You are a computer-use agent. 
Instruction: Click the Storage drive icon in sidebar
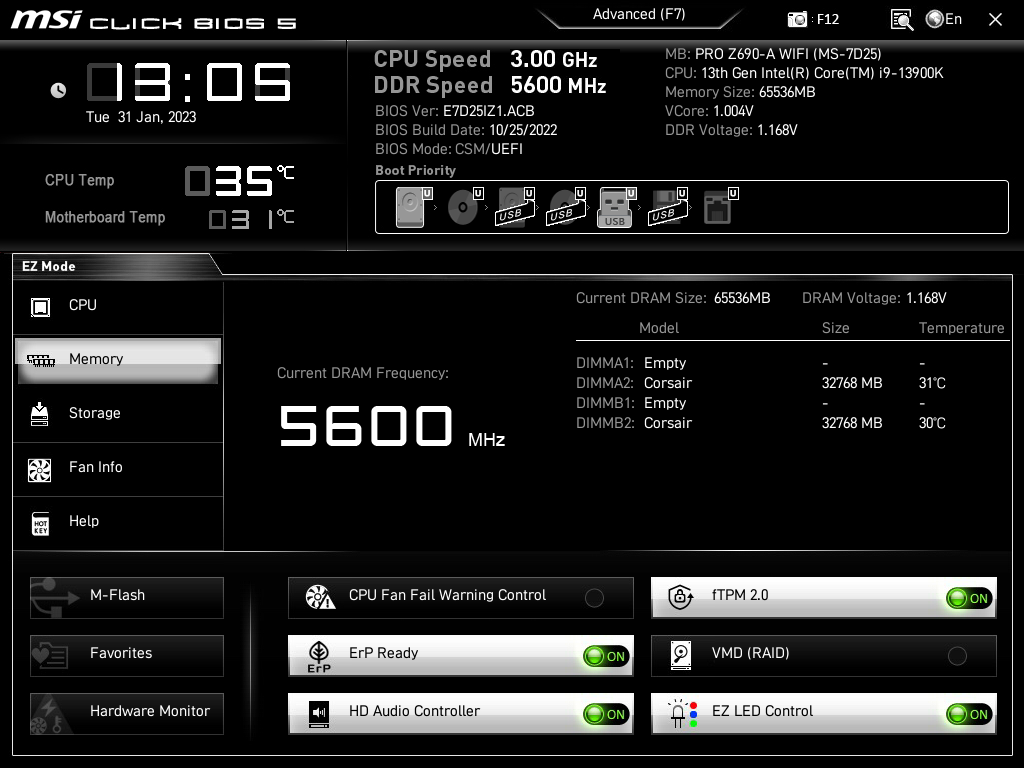[x=40, y=414]
